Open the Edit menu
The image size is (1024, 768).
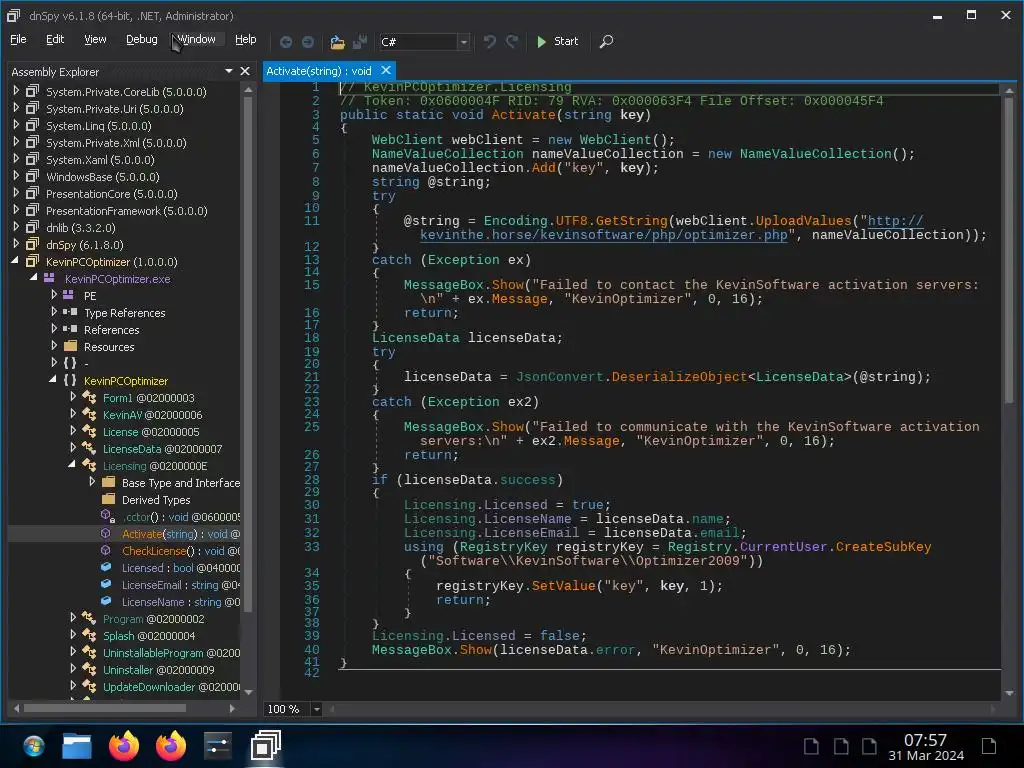click(x=55, y=39)
